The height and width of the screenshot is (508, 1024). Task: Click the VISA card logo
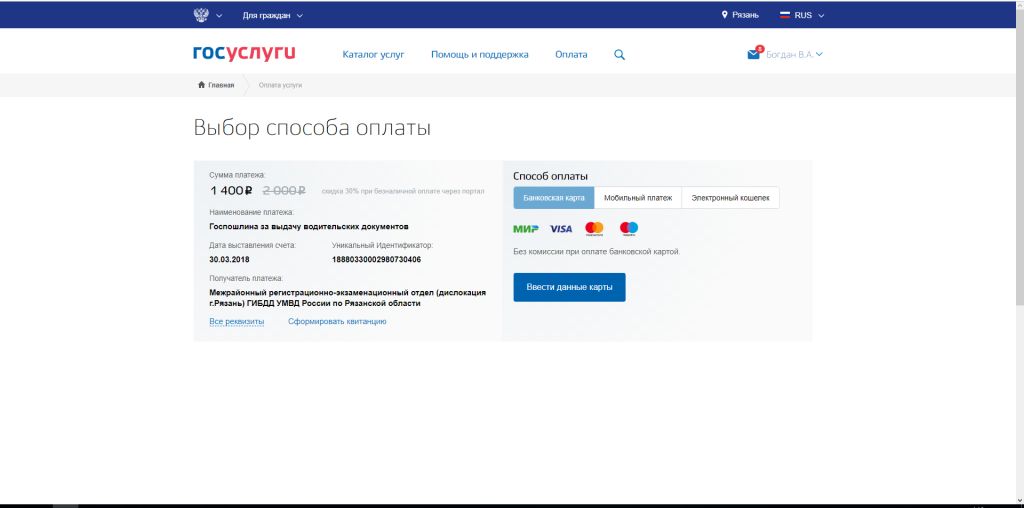[561, 229]
